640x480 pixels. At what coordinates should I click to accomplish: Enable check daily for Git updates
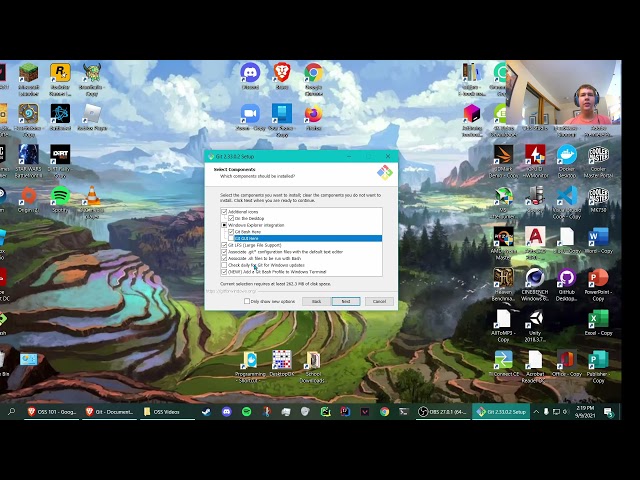pos(224,265)
